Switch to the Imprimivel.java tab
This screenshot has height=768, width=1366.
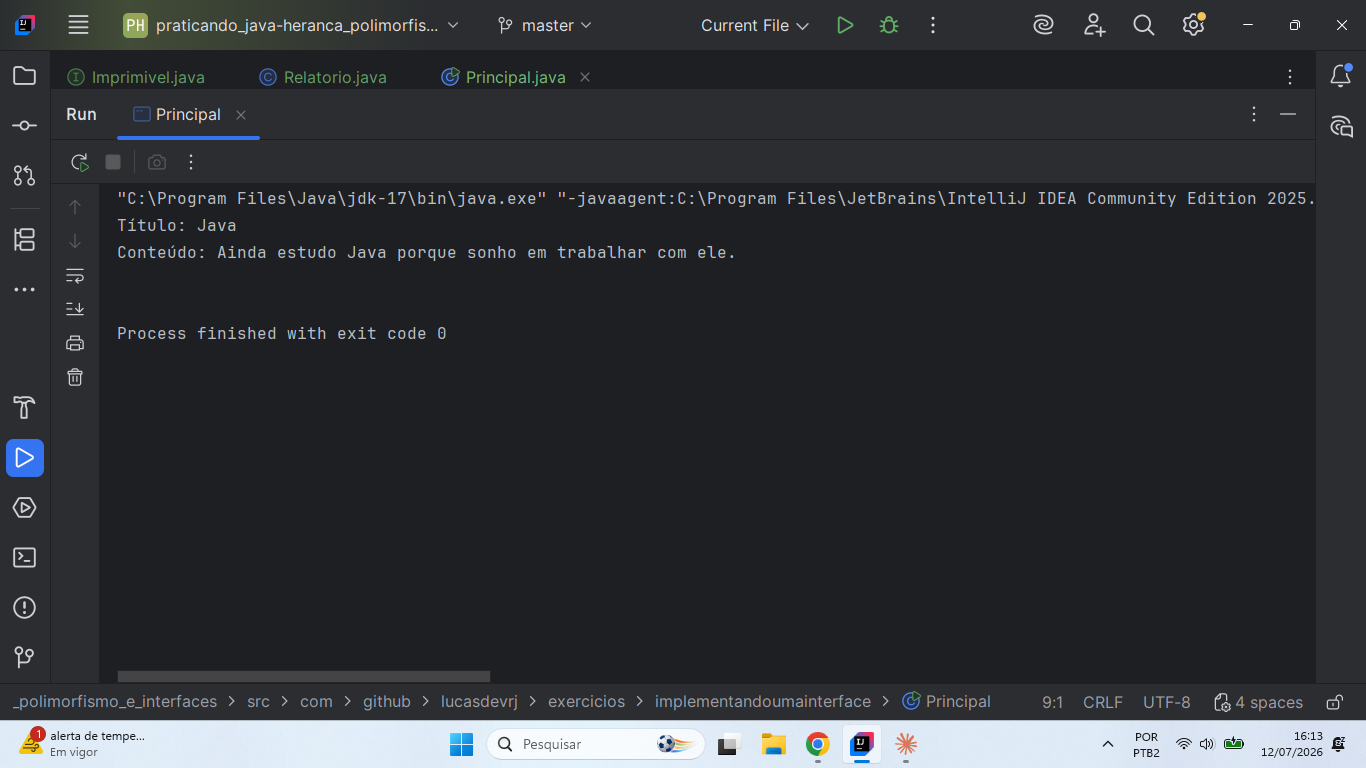(x=136, y=77)
